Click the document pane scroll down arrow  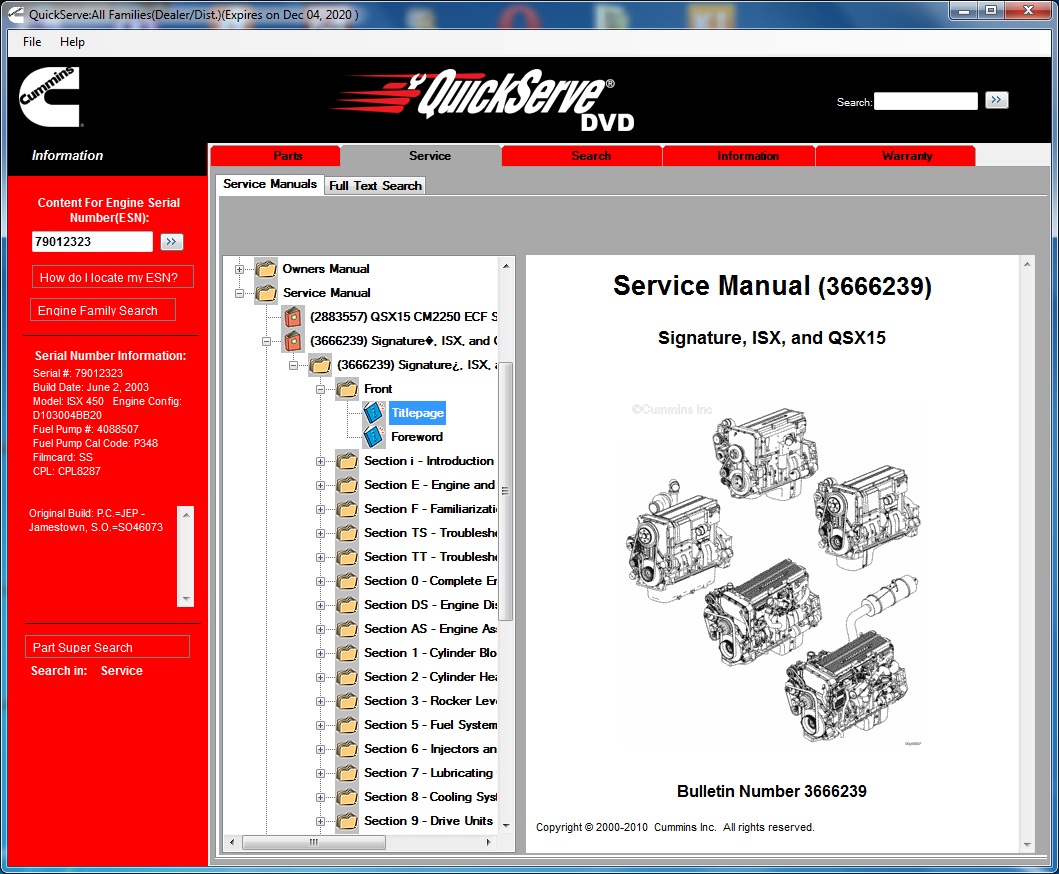click(1027, 844)
